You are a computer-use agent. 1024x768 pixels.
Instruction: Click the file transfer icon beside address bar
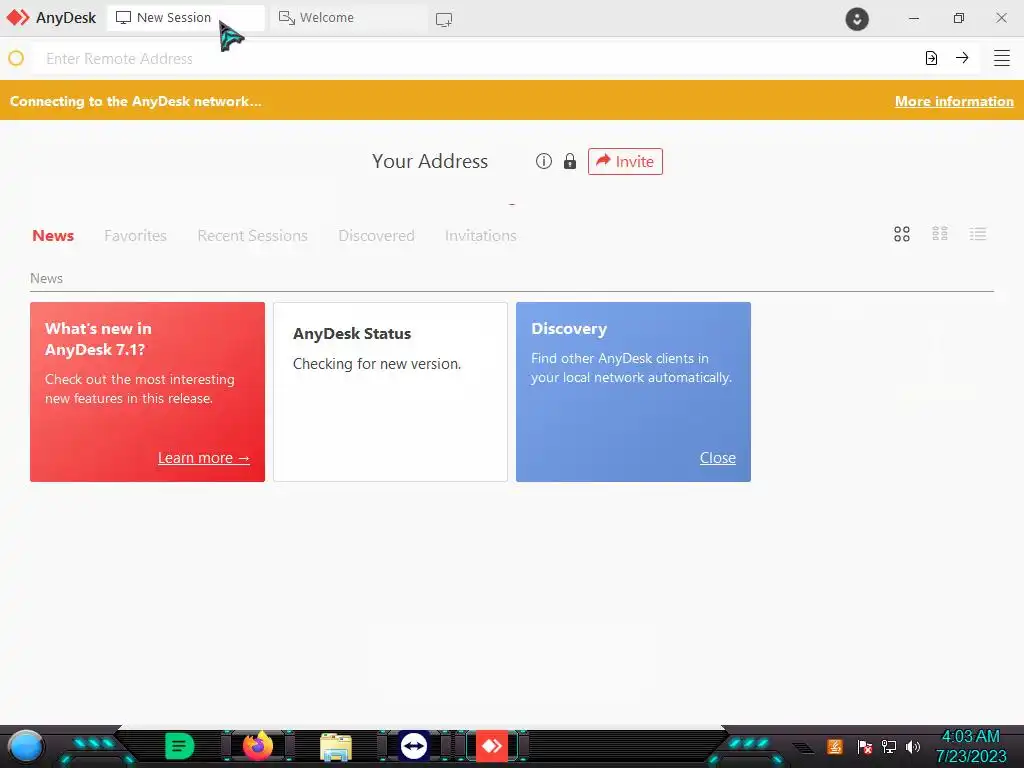pyautogui.click(x=931, y=58)
